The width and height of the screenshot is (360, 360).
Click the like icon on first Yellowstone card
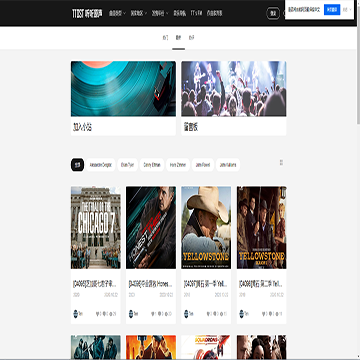click(x=208, y=314)
